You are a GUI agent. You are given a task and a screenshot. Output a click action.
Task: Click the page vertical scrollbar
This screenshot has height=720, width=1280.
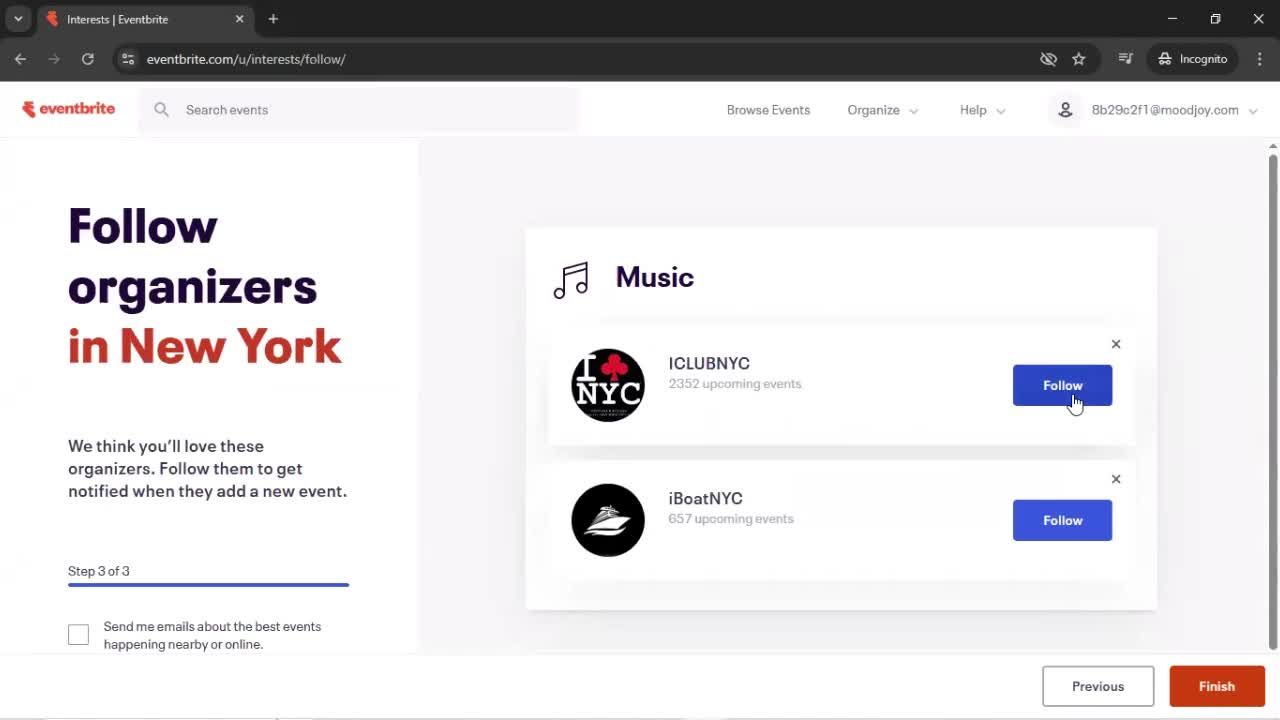point(1273,400)
